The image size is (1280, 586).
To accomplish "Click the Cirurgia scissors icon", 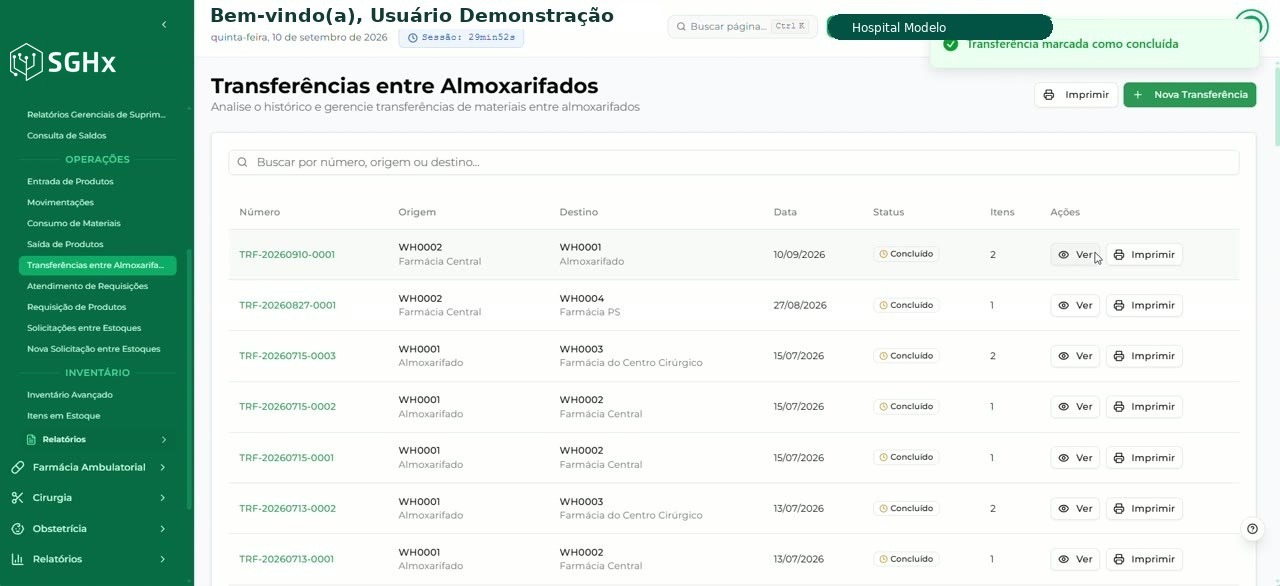I will (17, 498).
